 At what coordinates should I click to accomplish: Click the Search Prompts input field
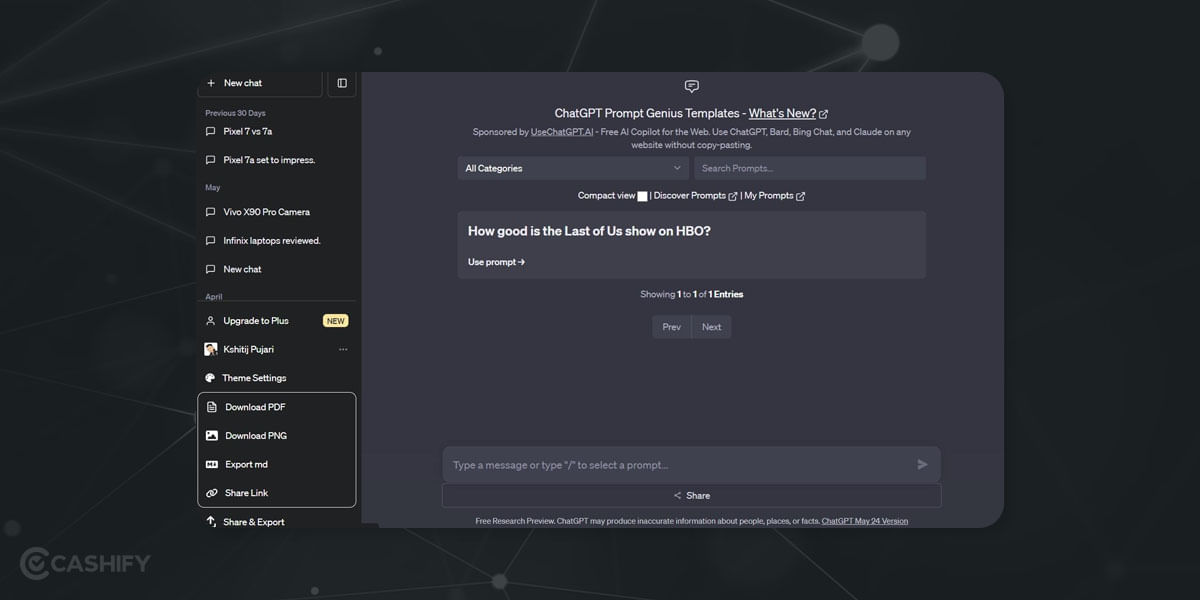click(x=810, y=168)
